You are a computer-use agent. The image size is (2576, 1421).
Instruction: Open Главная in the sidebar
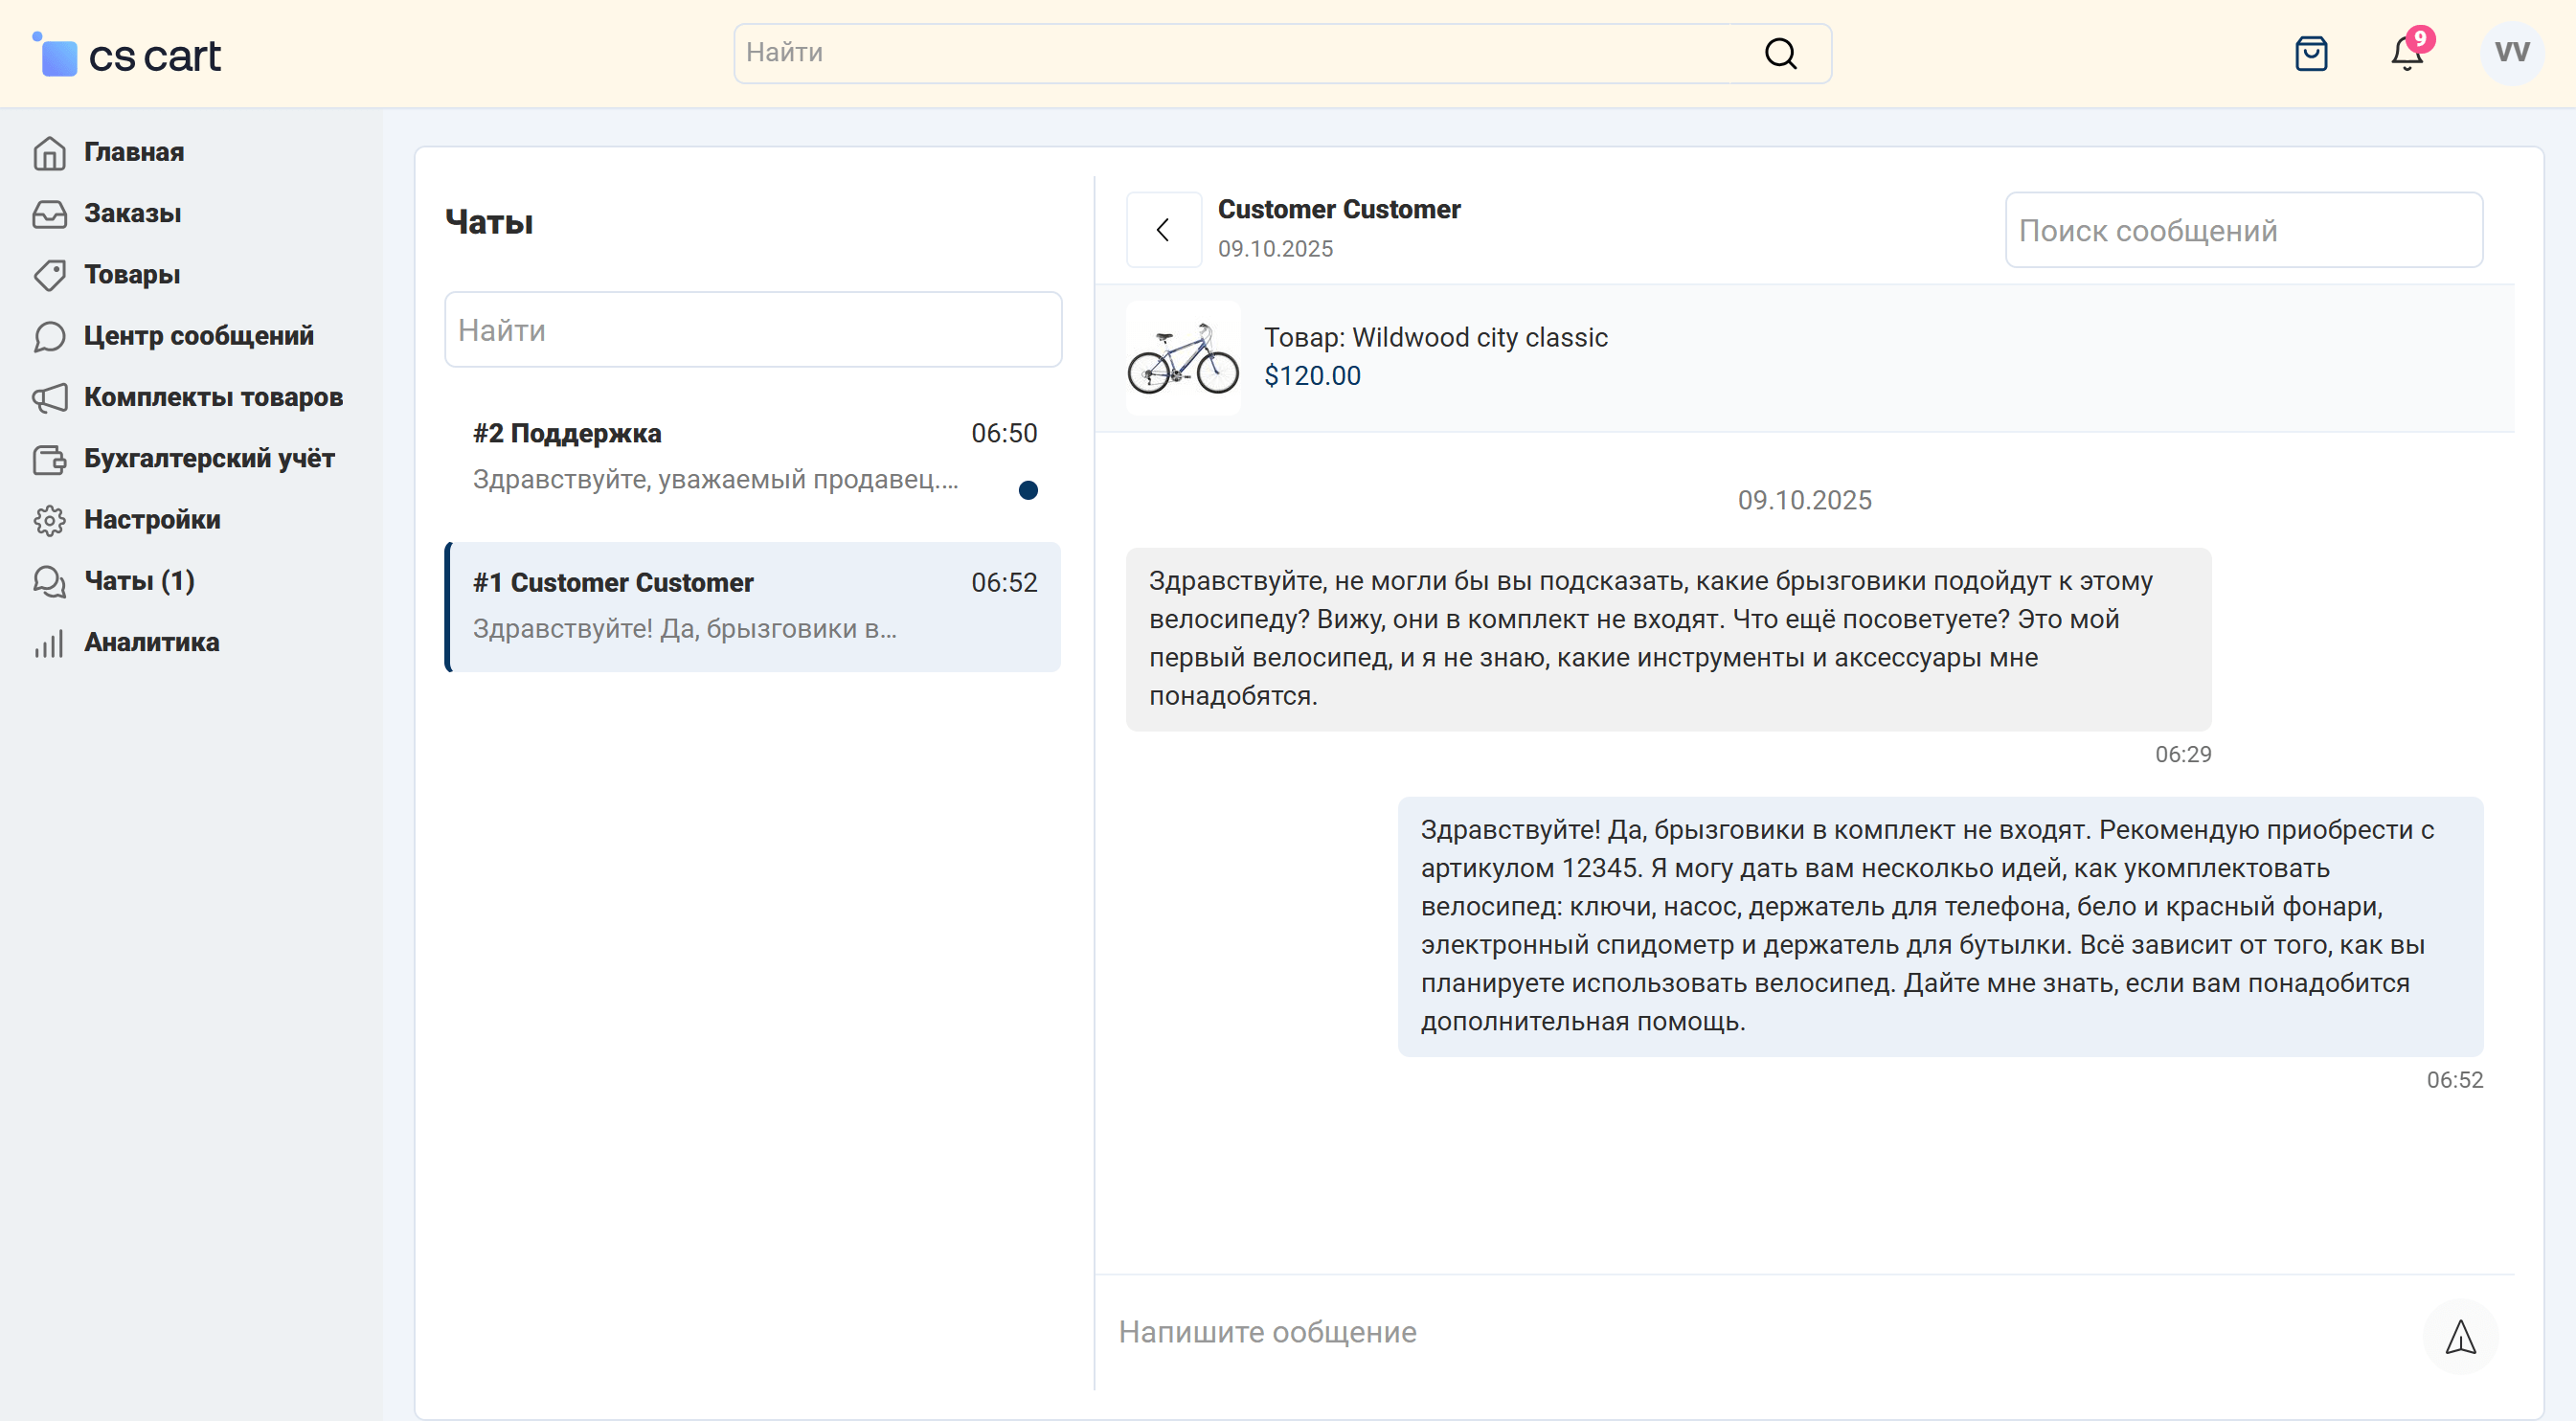[x=133, y=152]
